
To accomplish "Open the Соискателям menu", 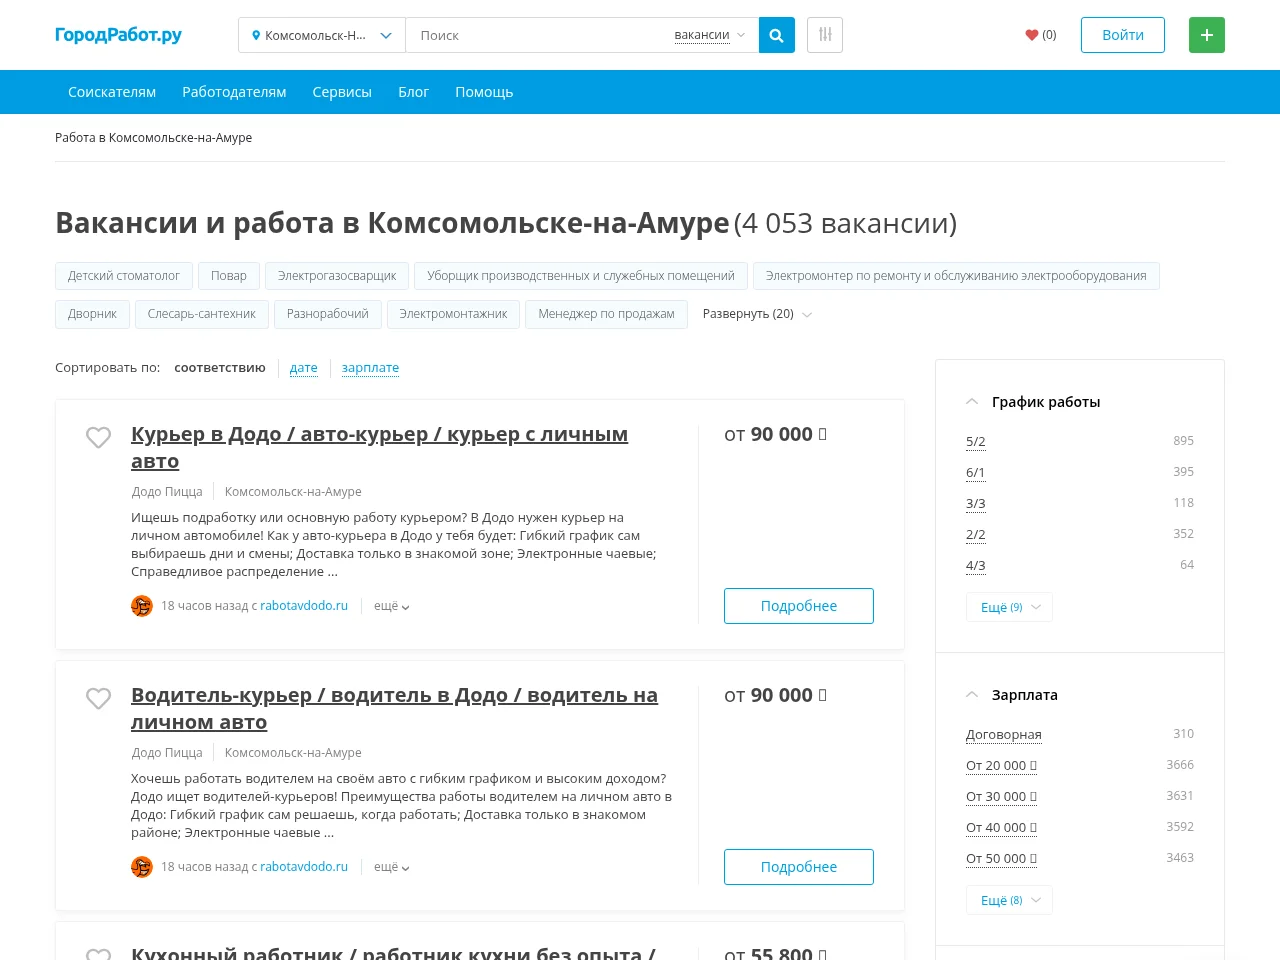I will (x=112, y=92).
